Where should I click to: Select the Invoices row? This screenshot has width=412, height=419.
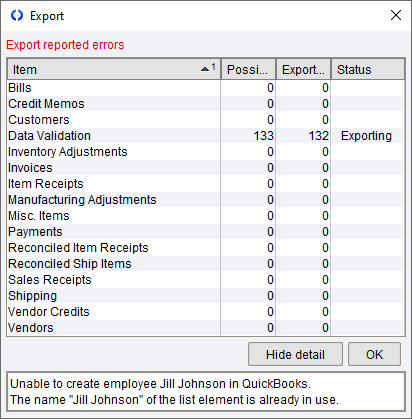206,168
